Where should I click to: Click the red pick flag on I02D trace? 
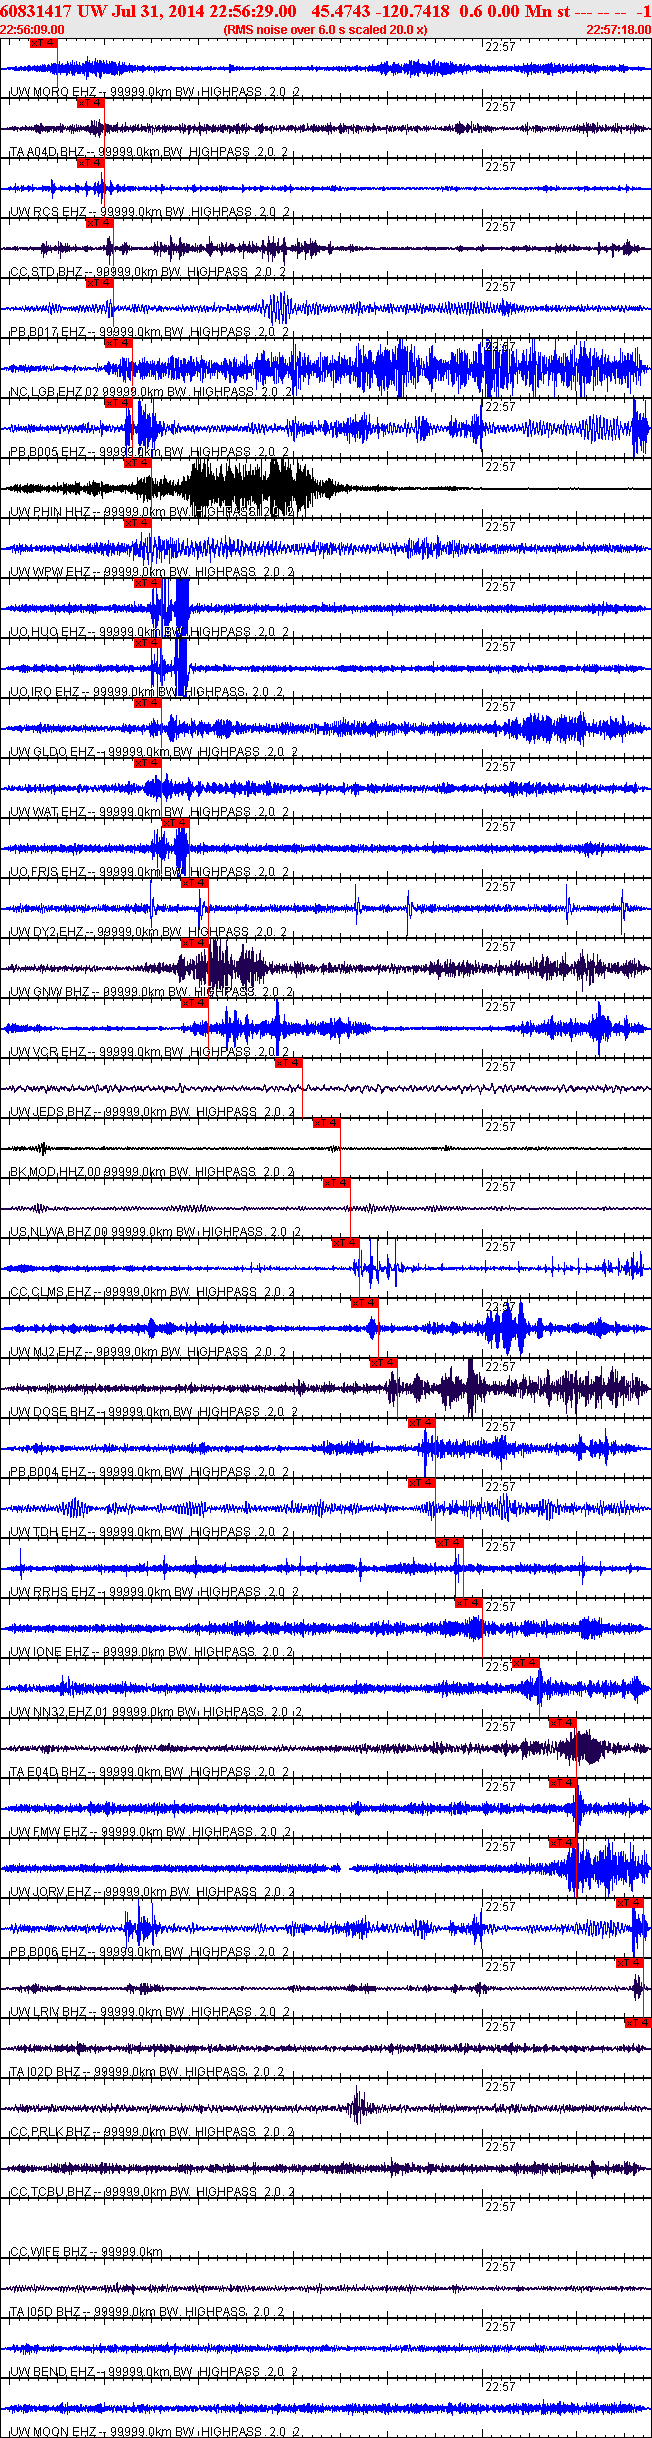click(x=638, y=2023)
